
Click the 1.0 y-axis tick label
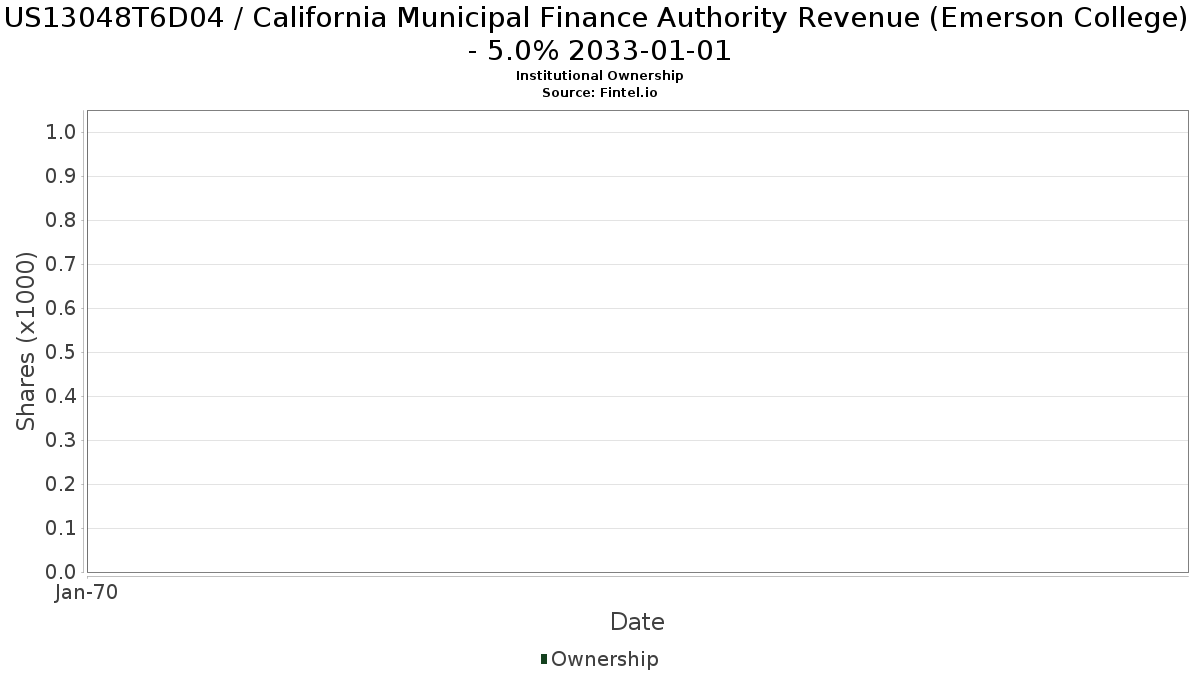pyautogui.click(x=61, y=133)
